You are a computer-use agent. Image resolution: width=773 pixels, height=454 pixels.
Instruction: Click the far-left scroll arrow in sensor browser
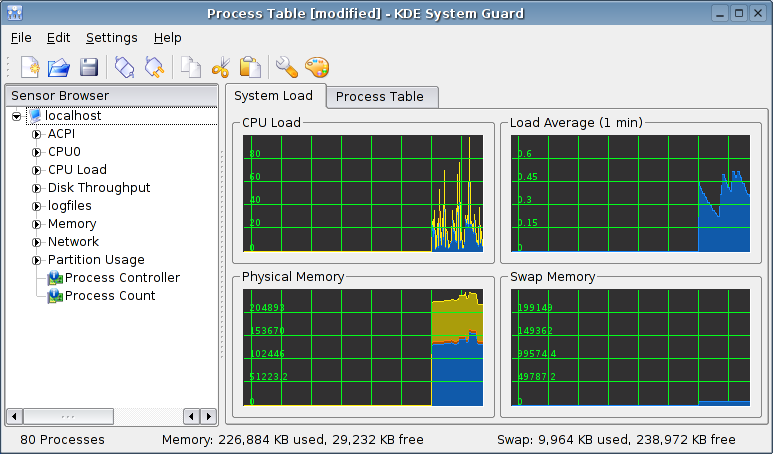14,417
